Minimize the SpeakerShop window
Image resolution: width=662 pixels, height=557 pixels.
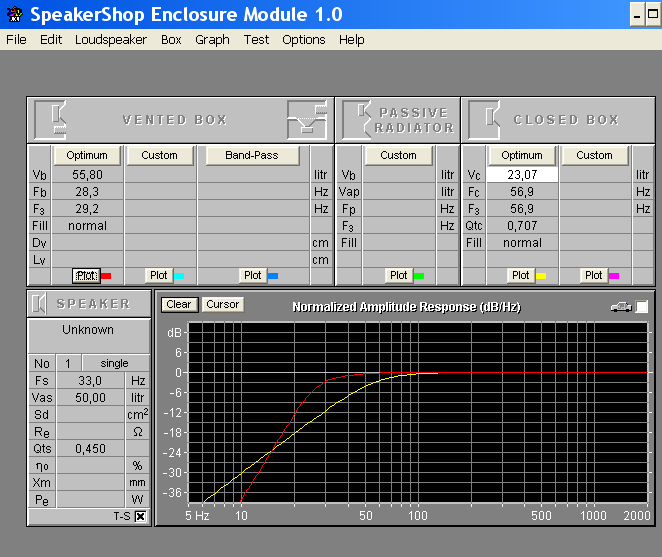pos(637,15)
